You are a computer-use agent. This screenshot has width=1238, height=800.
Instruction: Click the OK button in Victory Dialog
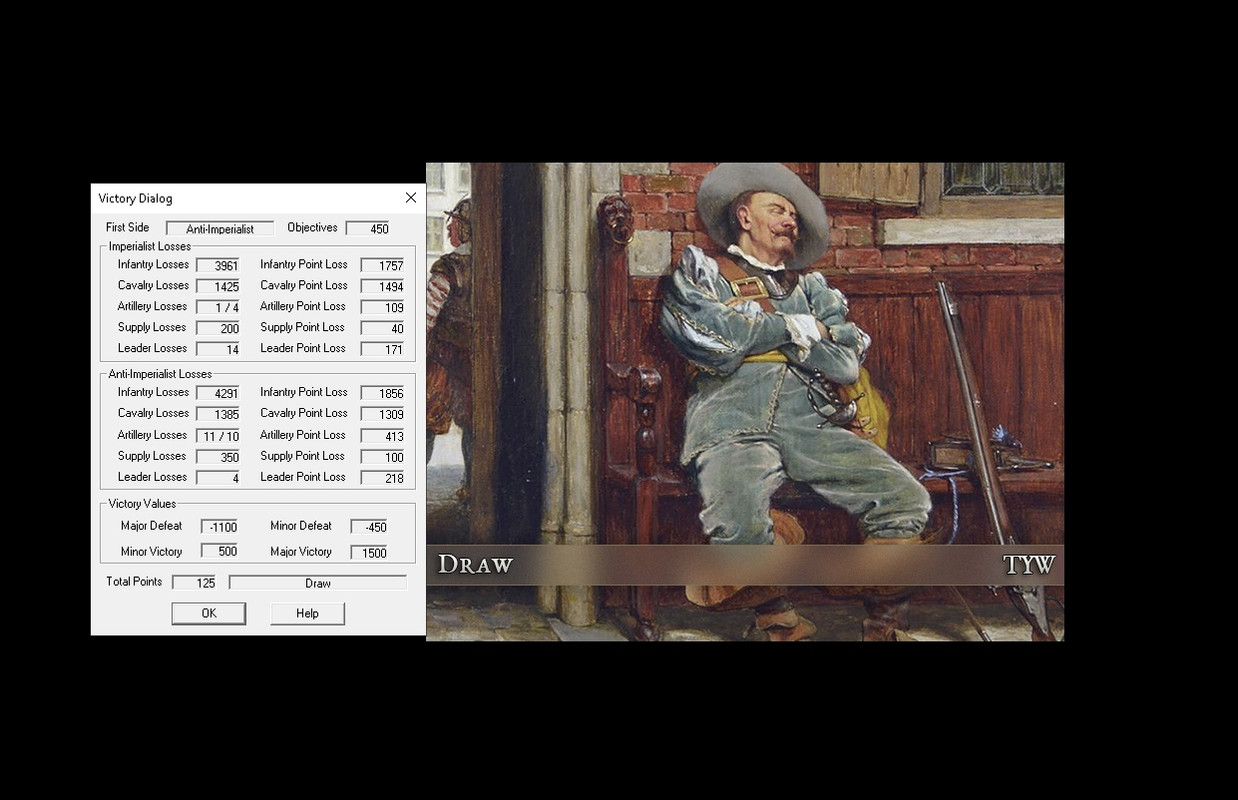pyautogui.click(x=208, y=613)
